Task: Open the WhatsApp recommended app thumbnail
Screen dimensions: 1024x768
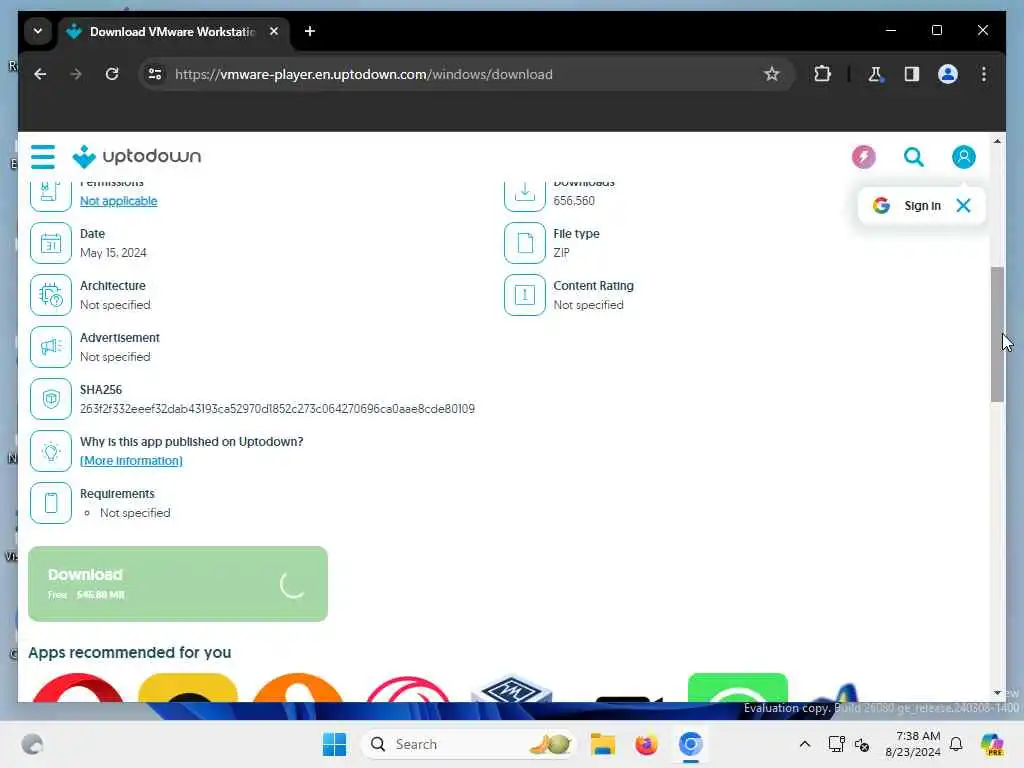Action: coord(737,688)
